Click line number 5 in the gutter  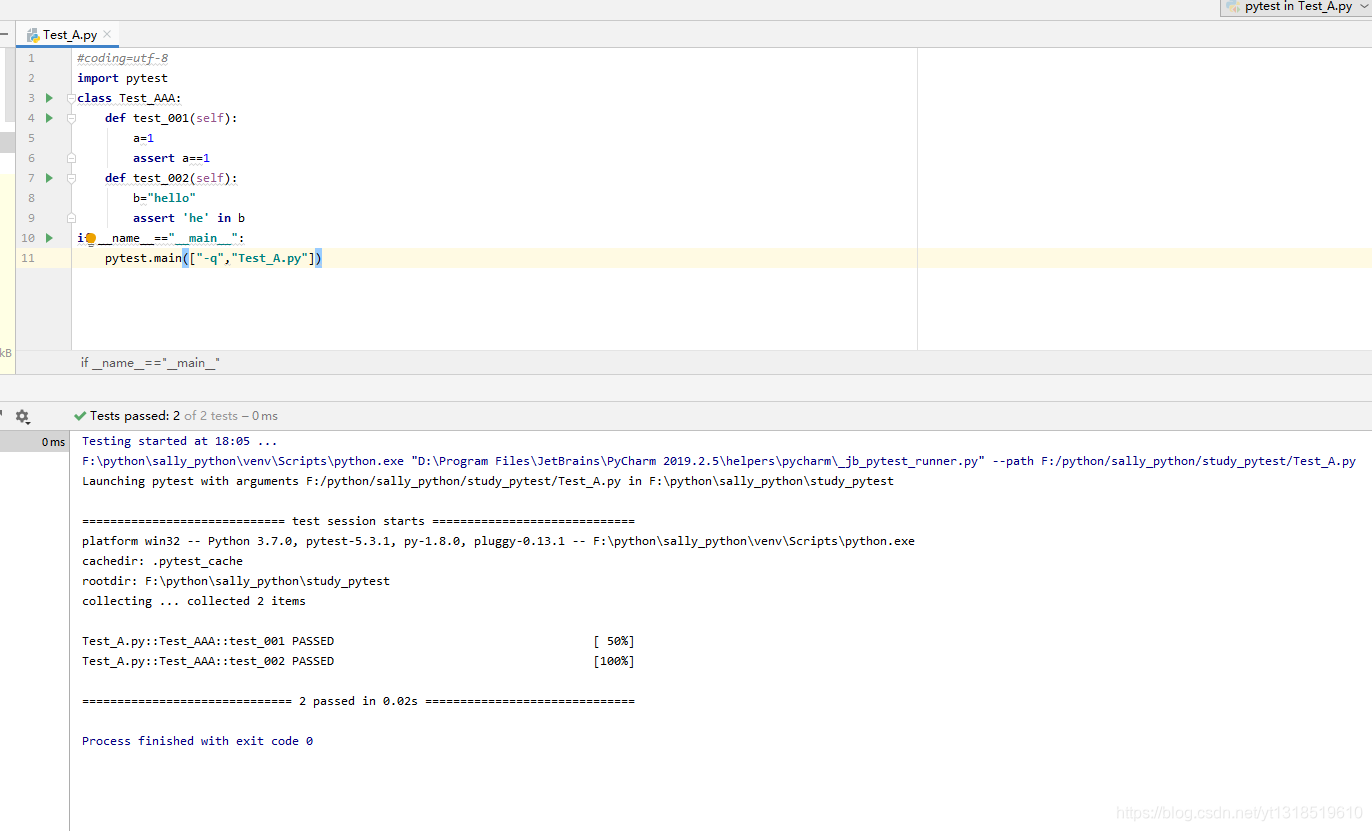(30, 138)
